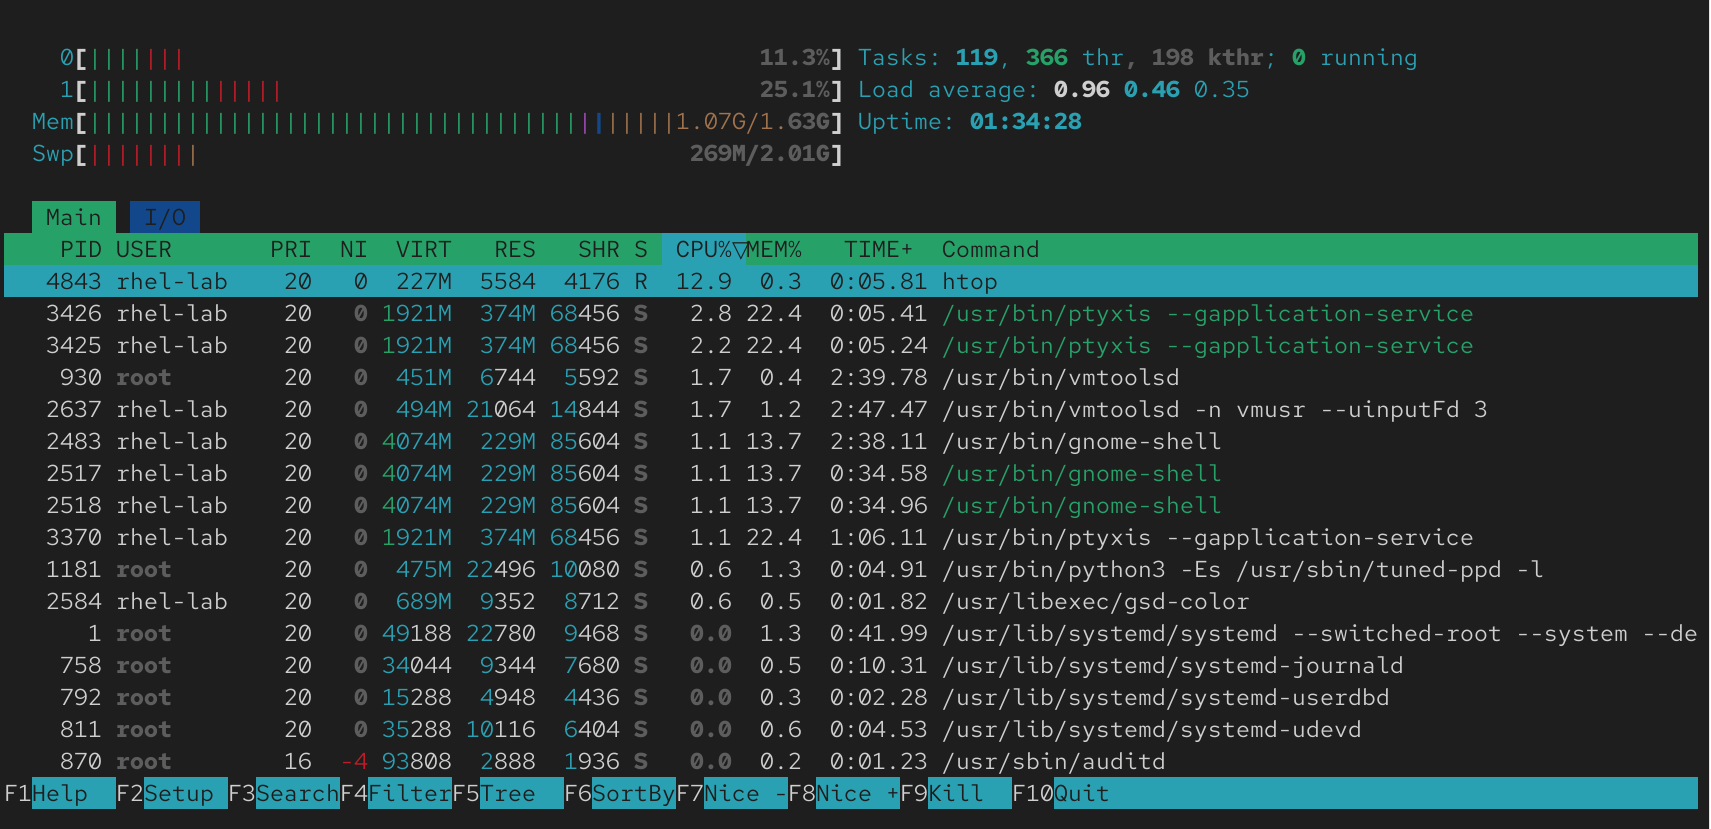This screenshot has width=1711, height=829.
Task: Click the PRI column header
Action: [x=291, y=249]
